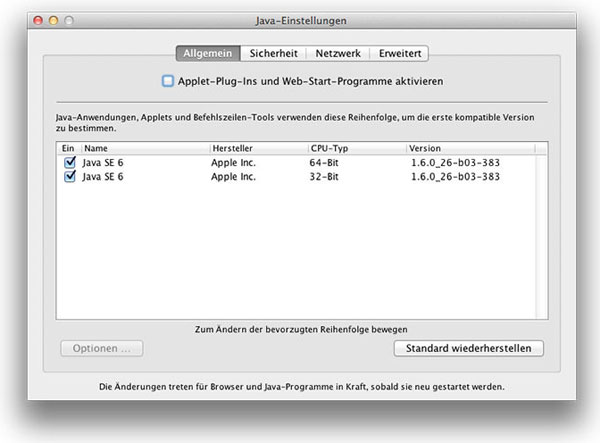Click the Ein column header

[68, 147]
